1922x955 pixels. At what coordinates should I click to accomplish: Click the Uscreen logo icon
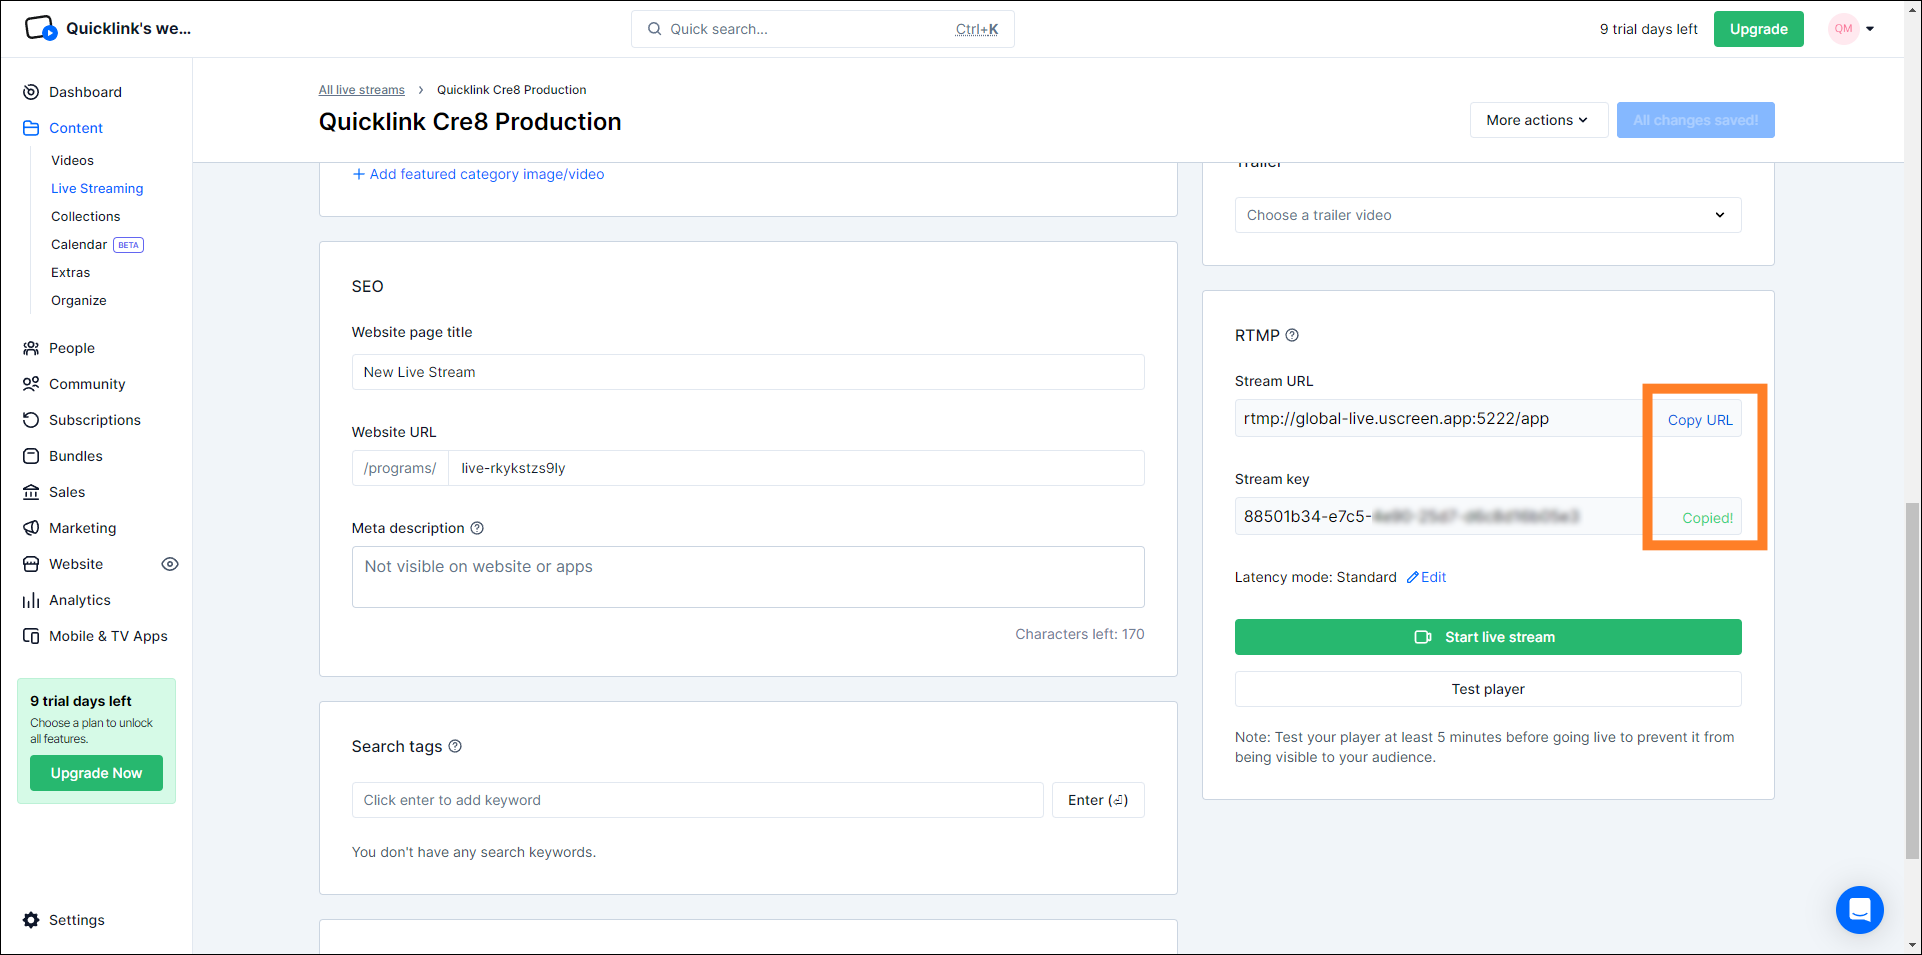(x=41, y=28)
